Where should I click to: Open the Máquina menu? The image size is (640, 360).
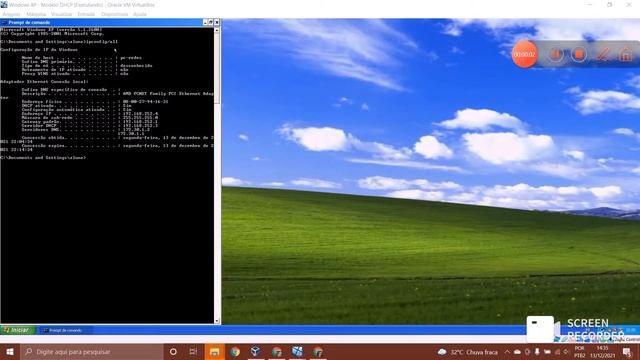(x=36, y=14)
